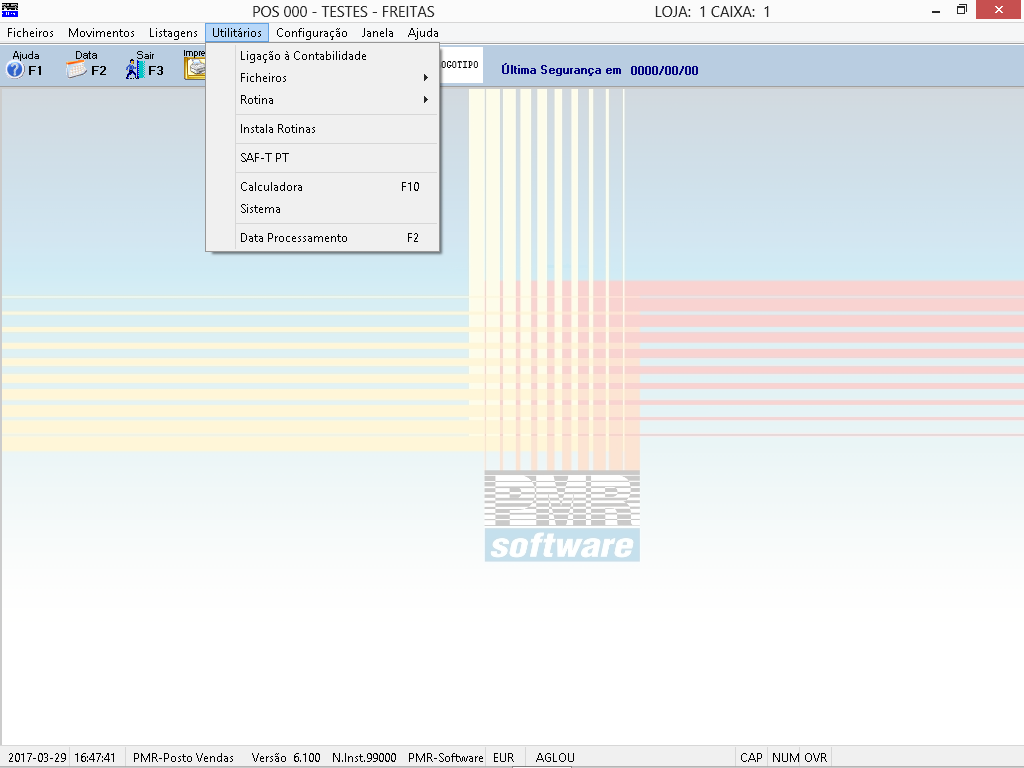The height and width of the screenshot is (768, 1024).
Task: Select Sistema in the dropdown menu
Action: coord(260,209)
